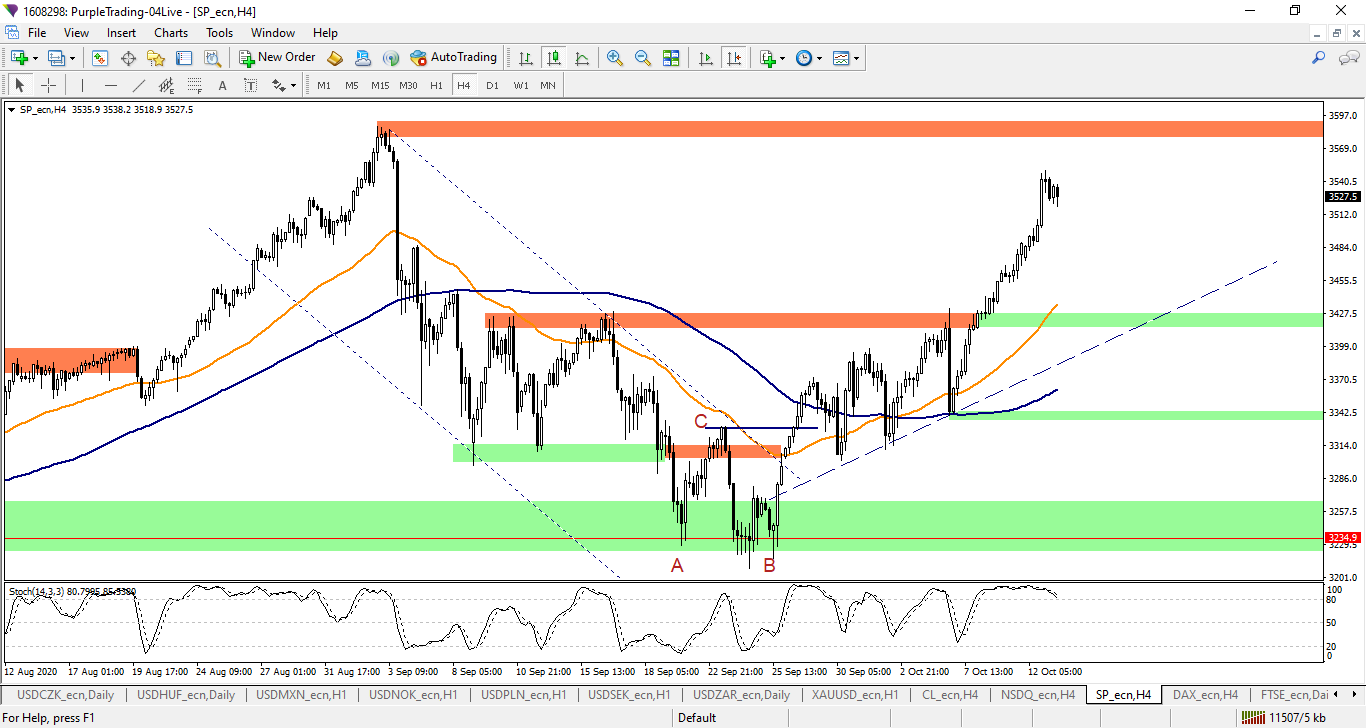Click the current price label 3527.5
1366x728 pixels.
click(1343, 197)
